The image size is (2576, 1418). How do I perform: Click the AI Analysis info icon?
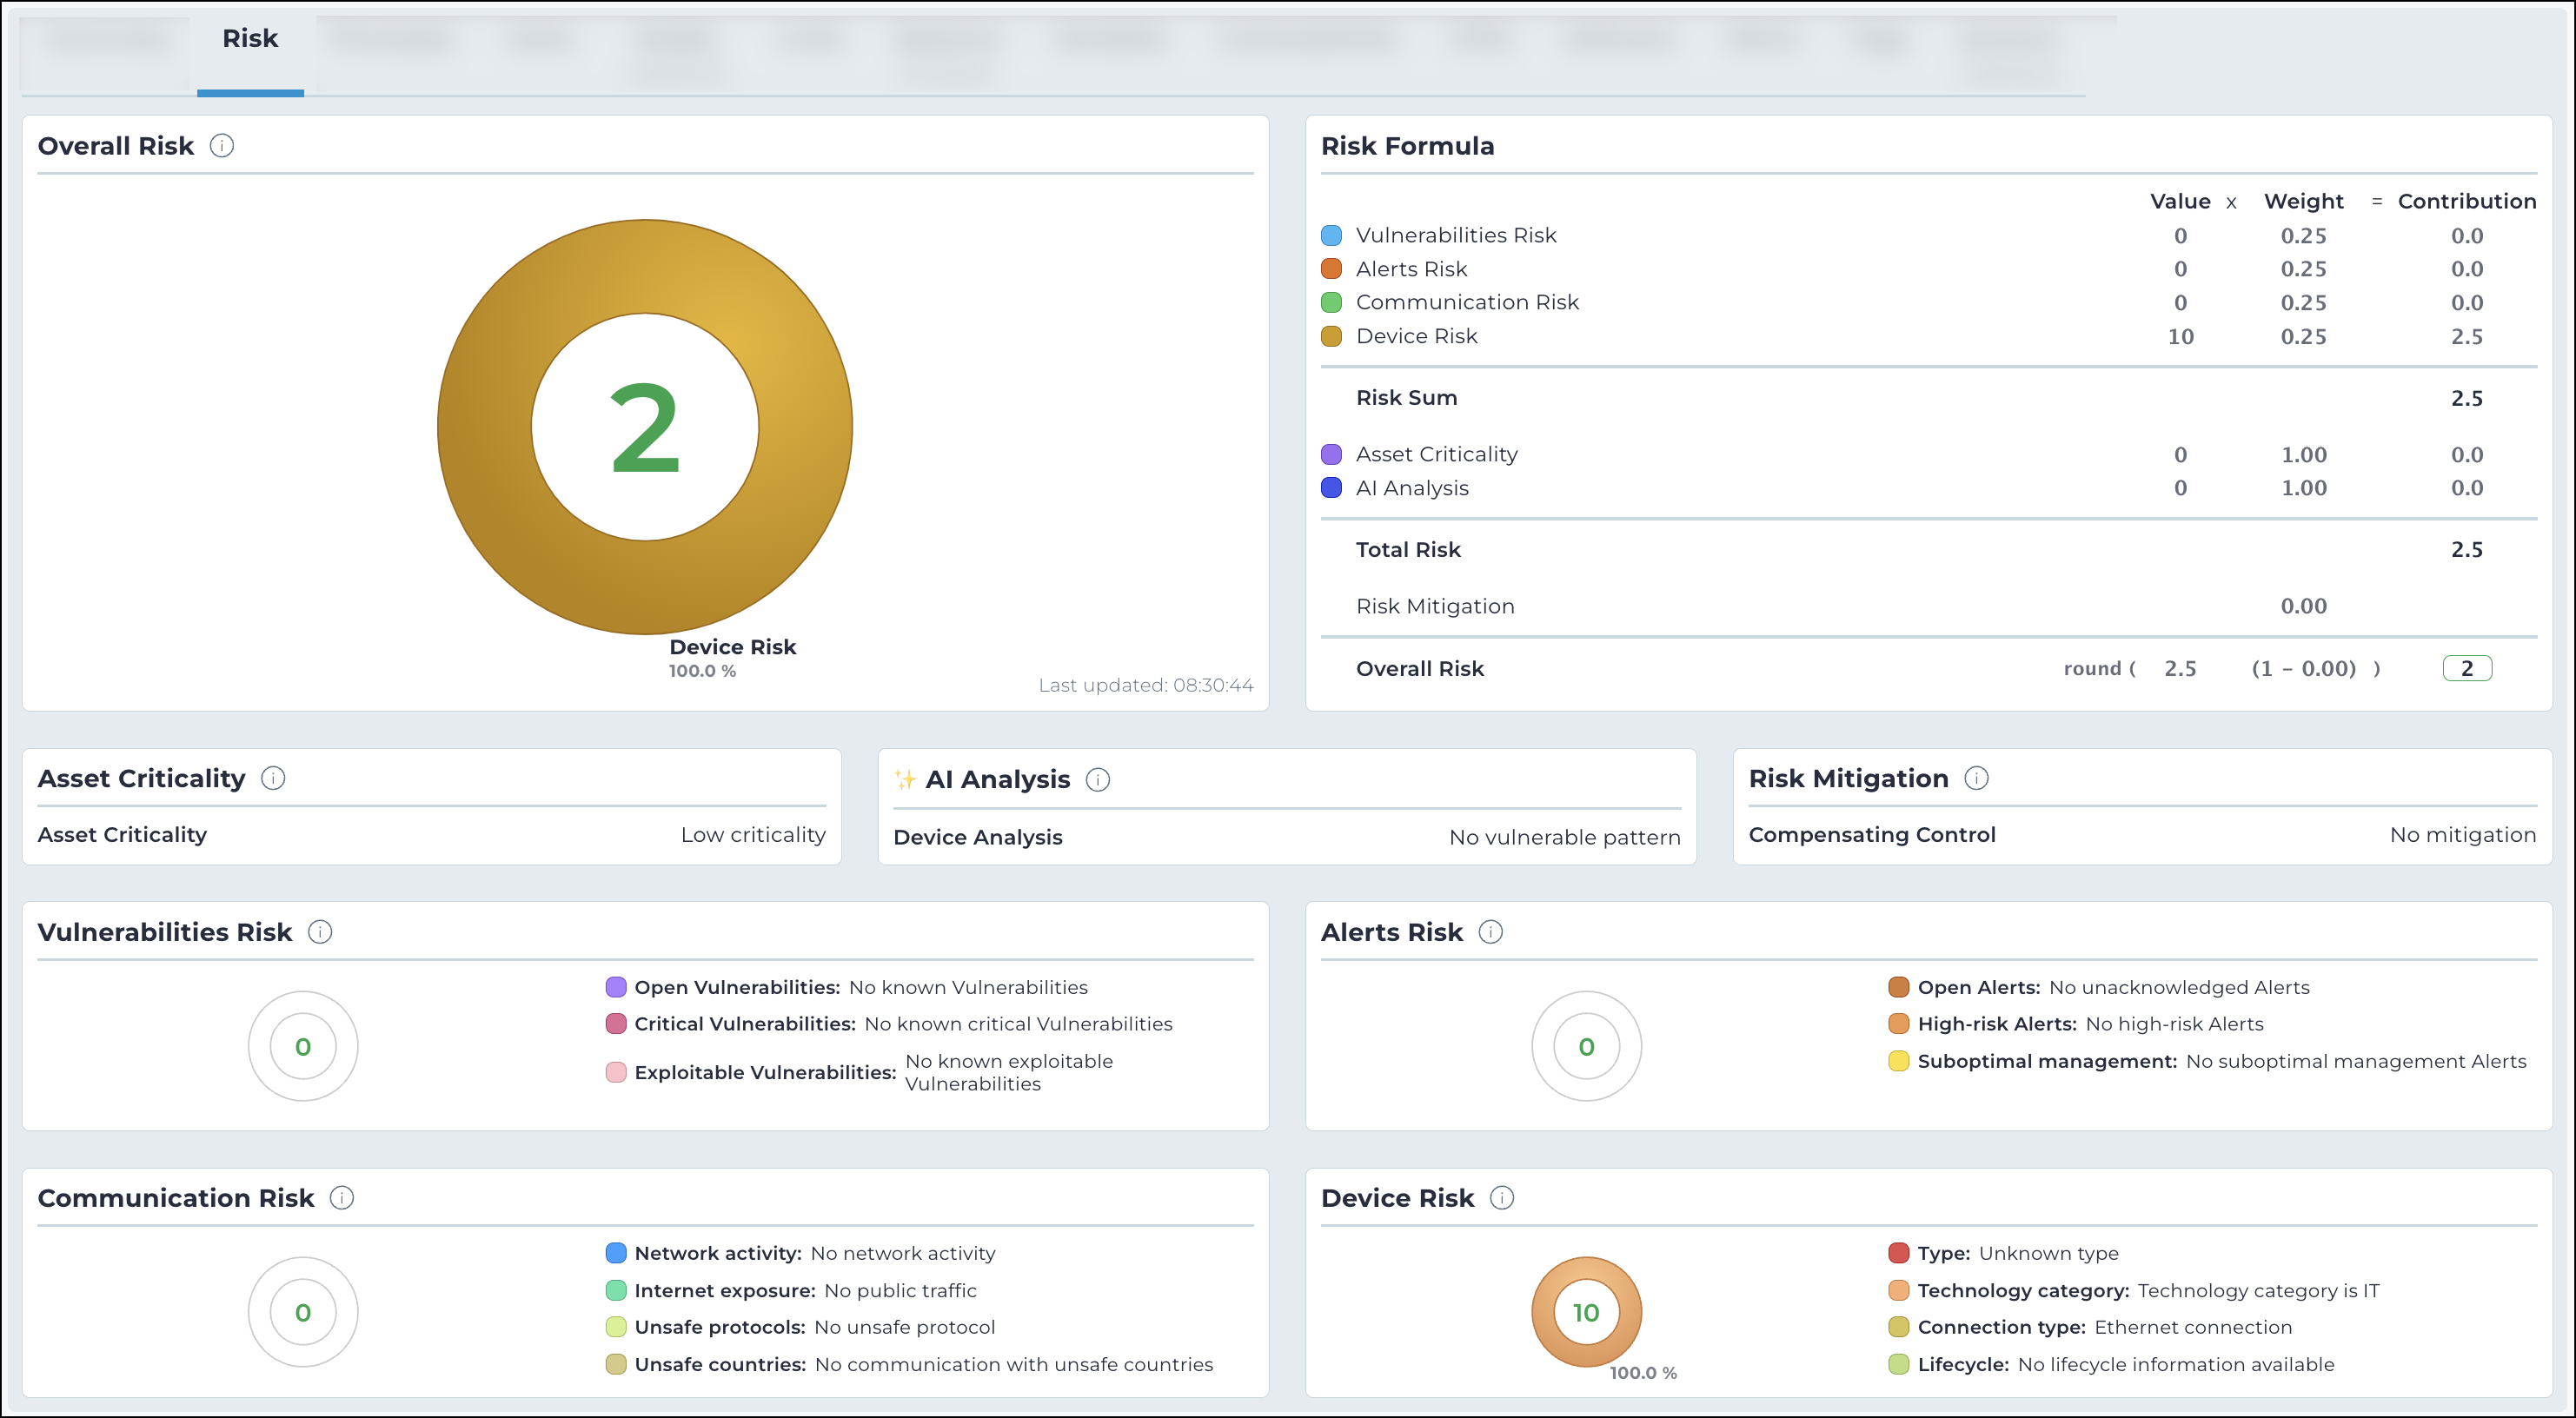coord(1098,779)
